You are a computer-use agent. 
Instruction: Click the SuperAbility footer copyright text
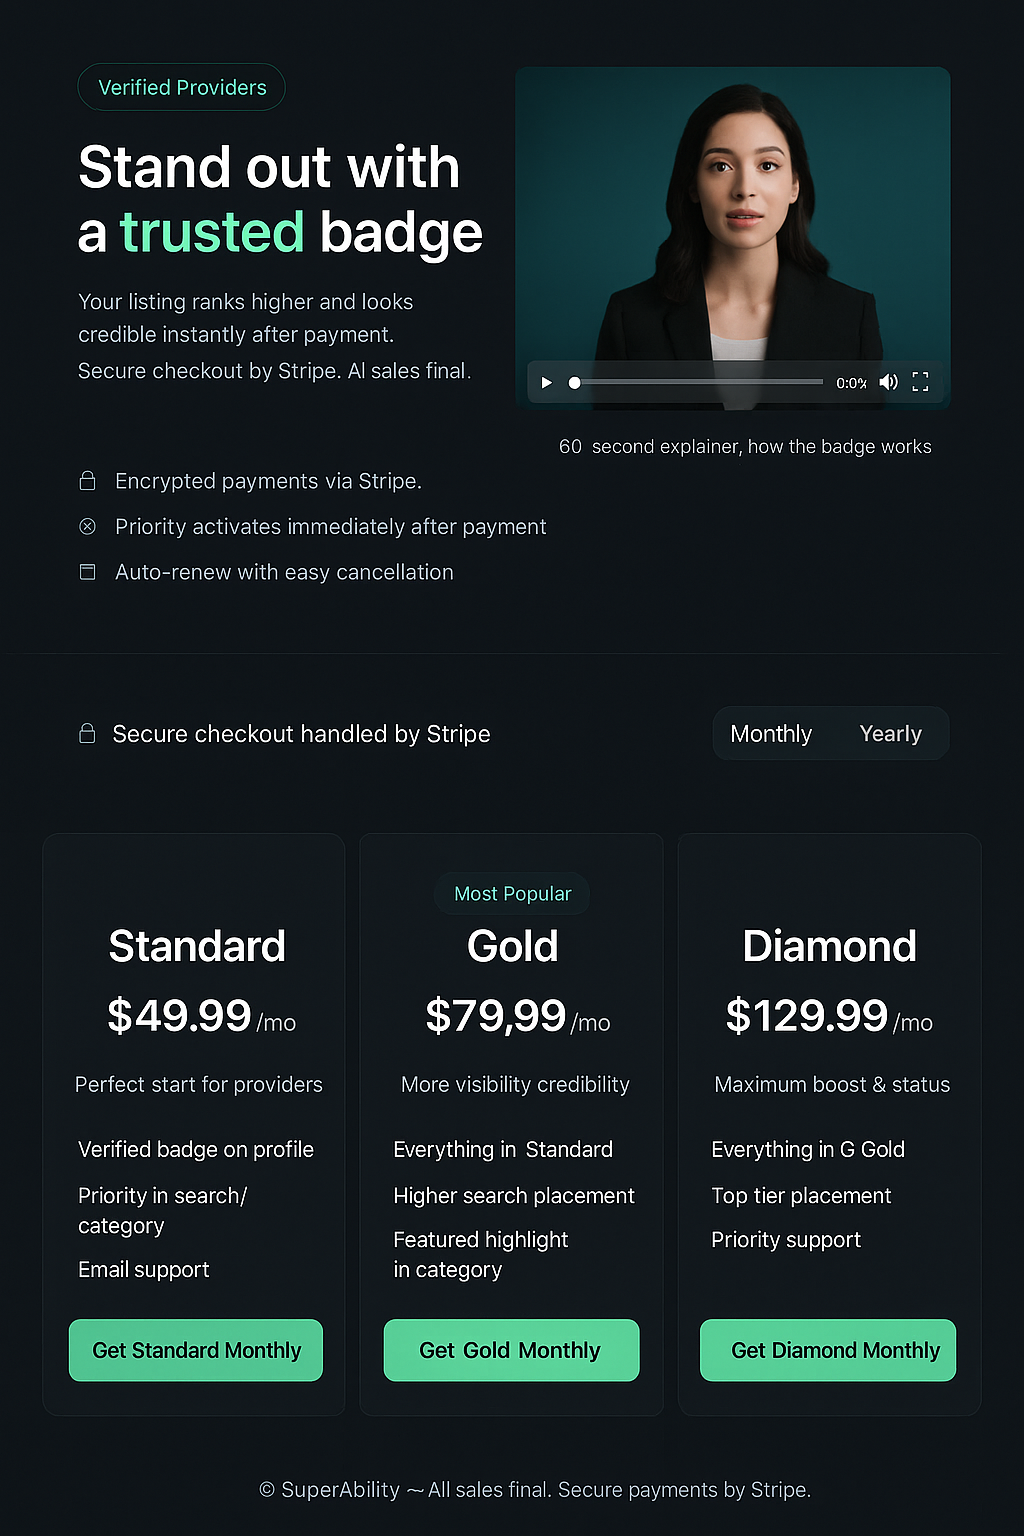[x=534, y=1490]
